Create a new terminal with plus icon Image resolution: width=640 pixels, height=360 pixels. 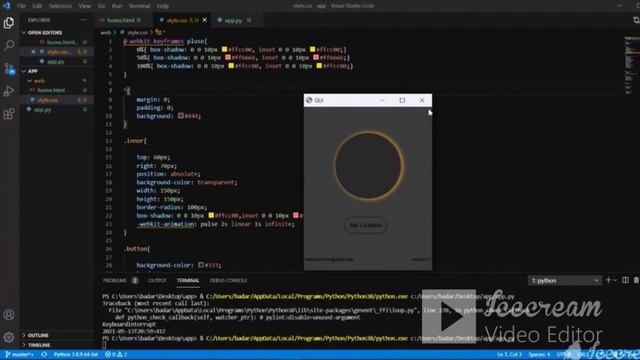[x=608, y=280]
